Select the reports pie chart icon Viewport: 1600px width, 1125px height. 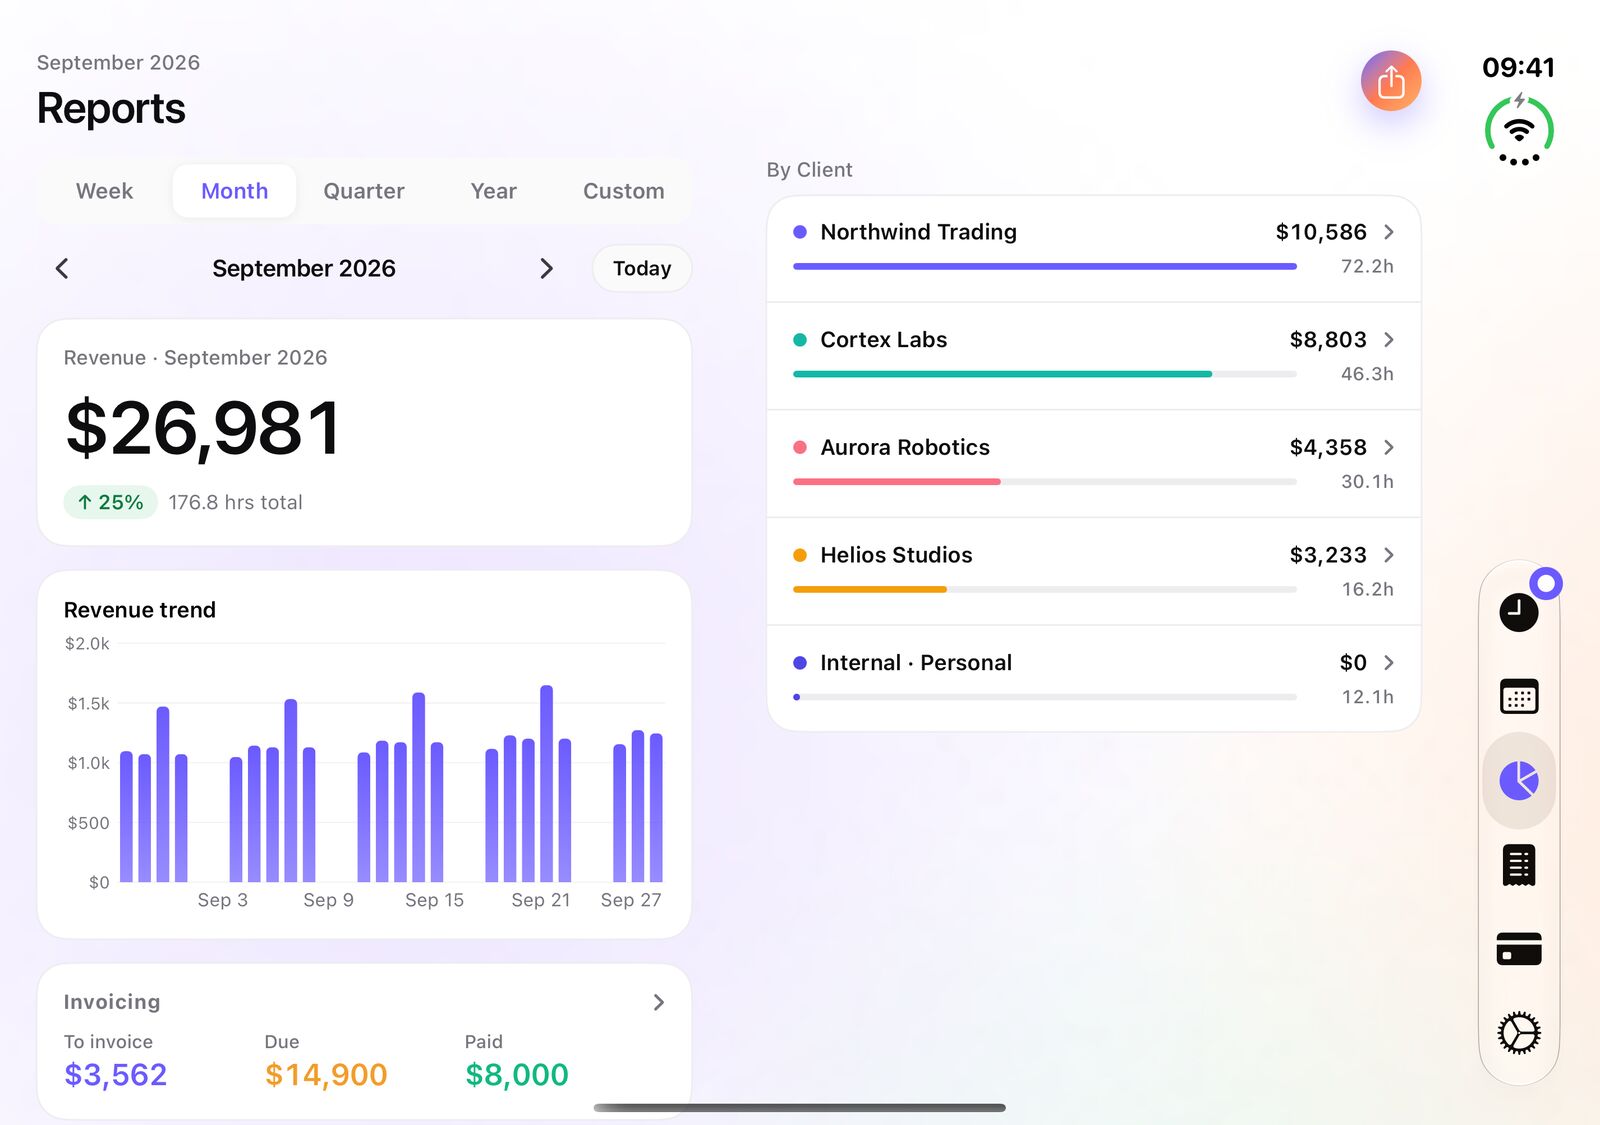[x=1518, y=780]
